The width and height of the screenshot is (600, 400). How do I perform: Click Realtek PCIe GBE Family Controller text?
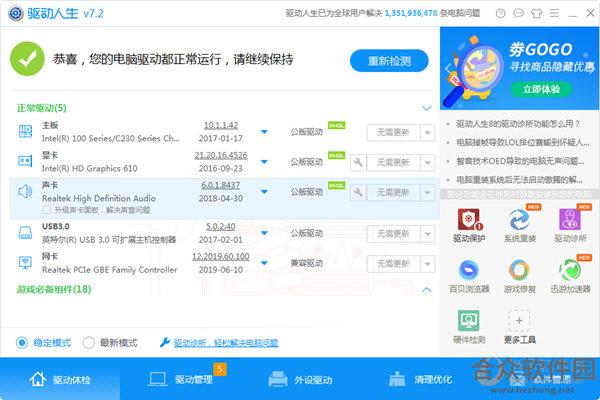tap(109, 270)
